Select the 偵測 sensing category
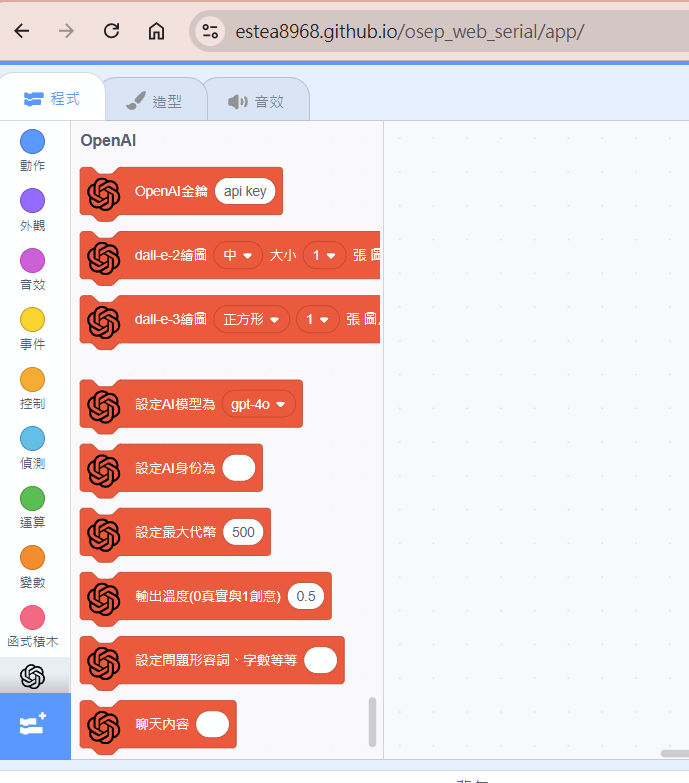The image size is (689, 783). pyautogui.click(x=32, y=448)
